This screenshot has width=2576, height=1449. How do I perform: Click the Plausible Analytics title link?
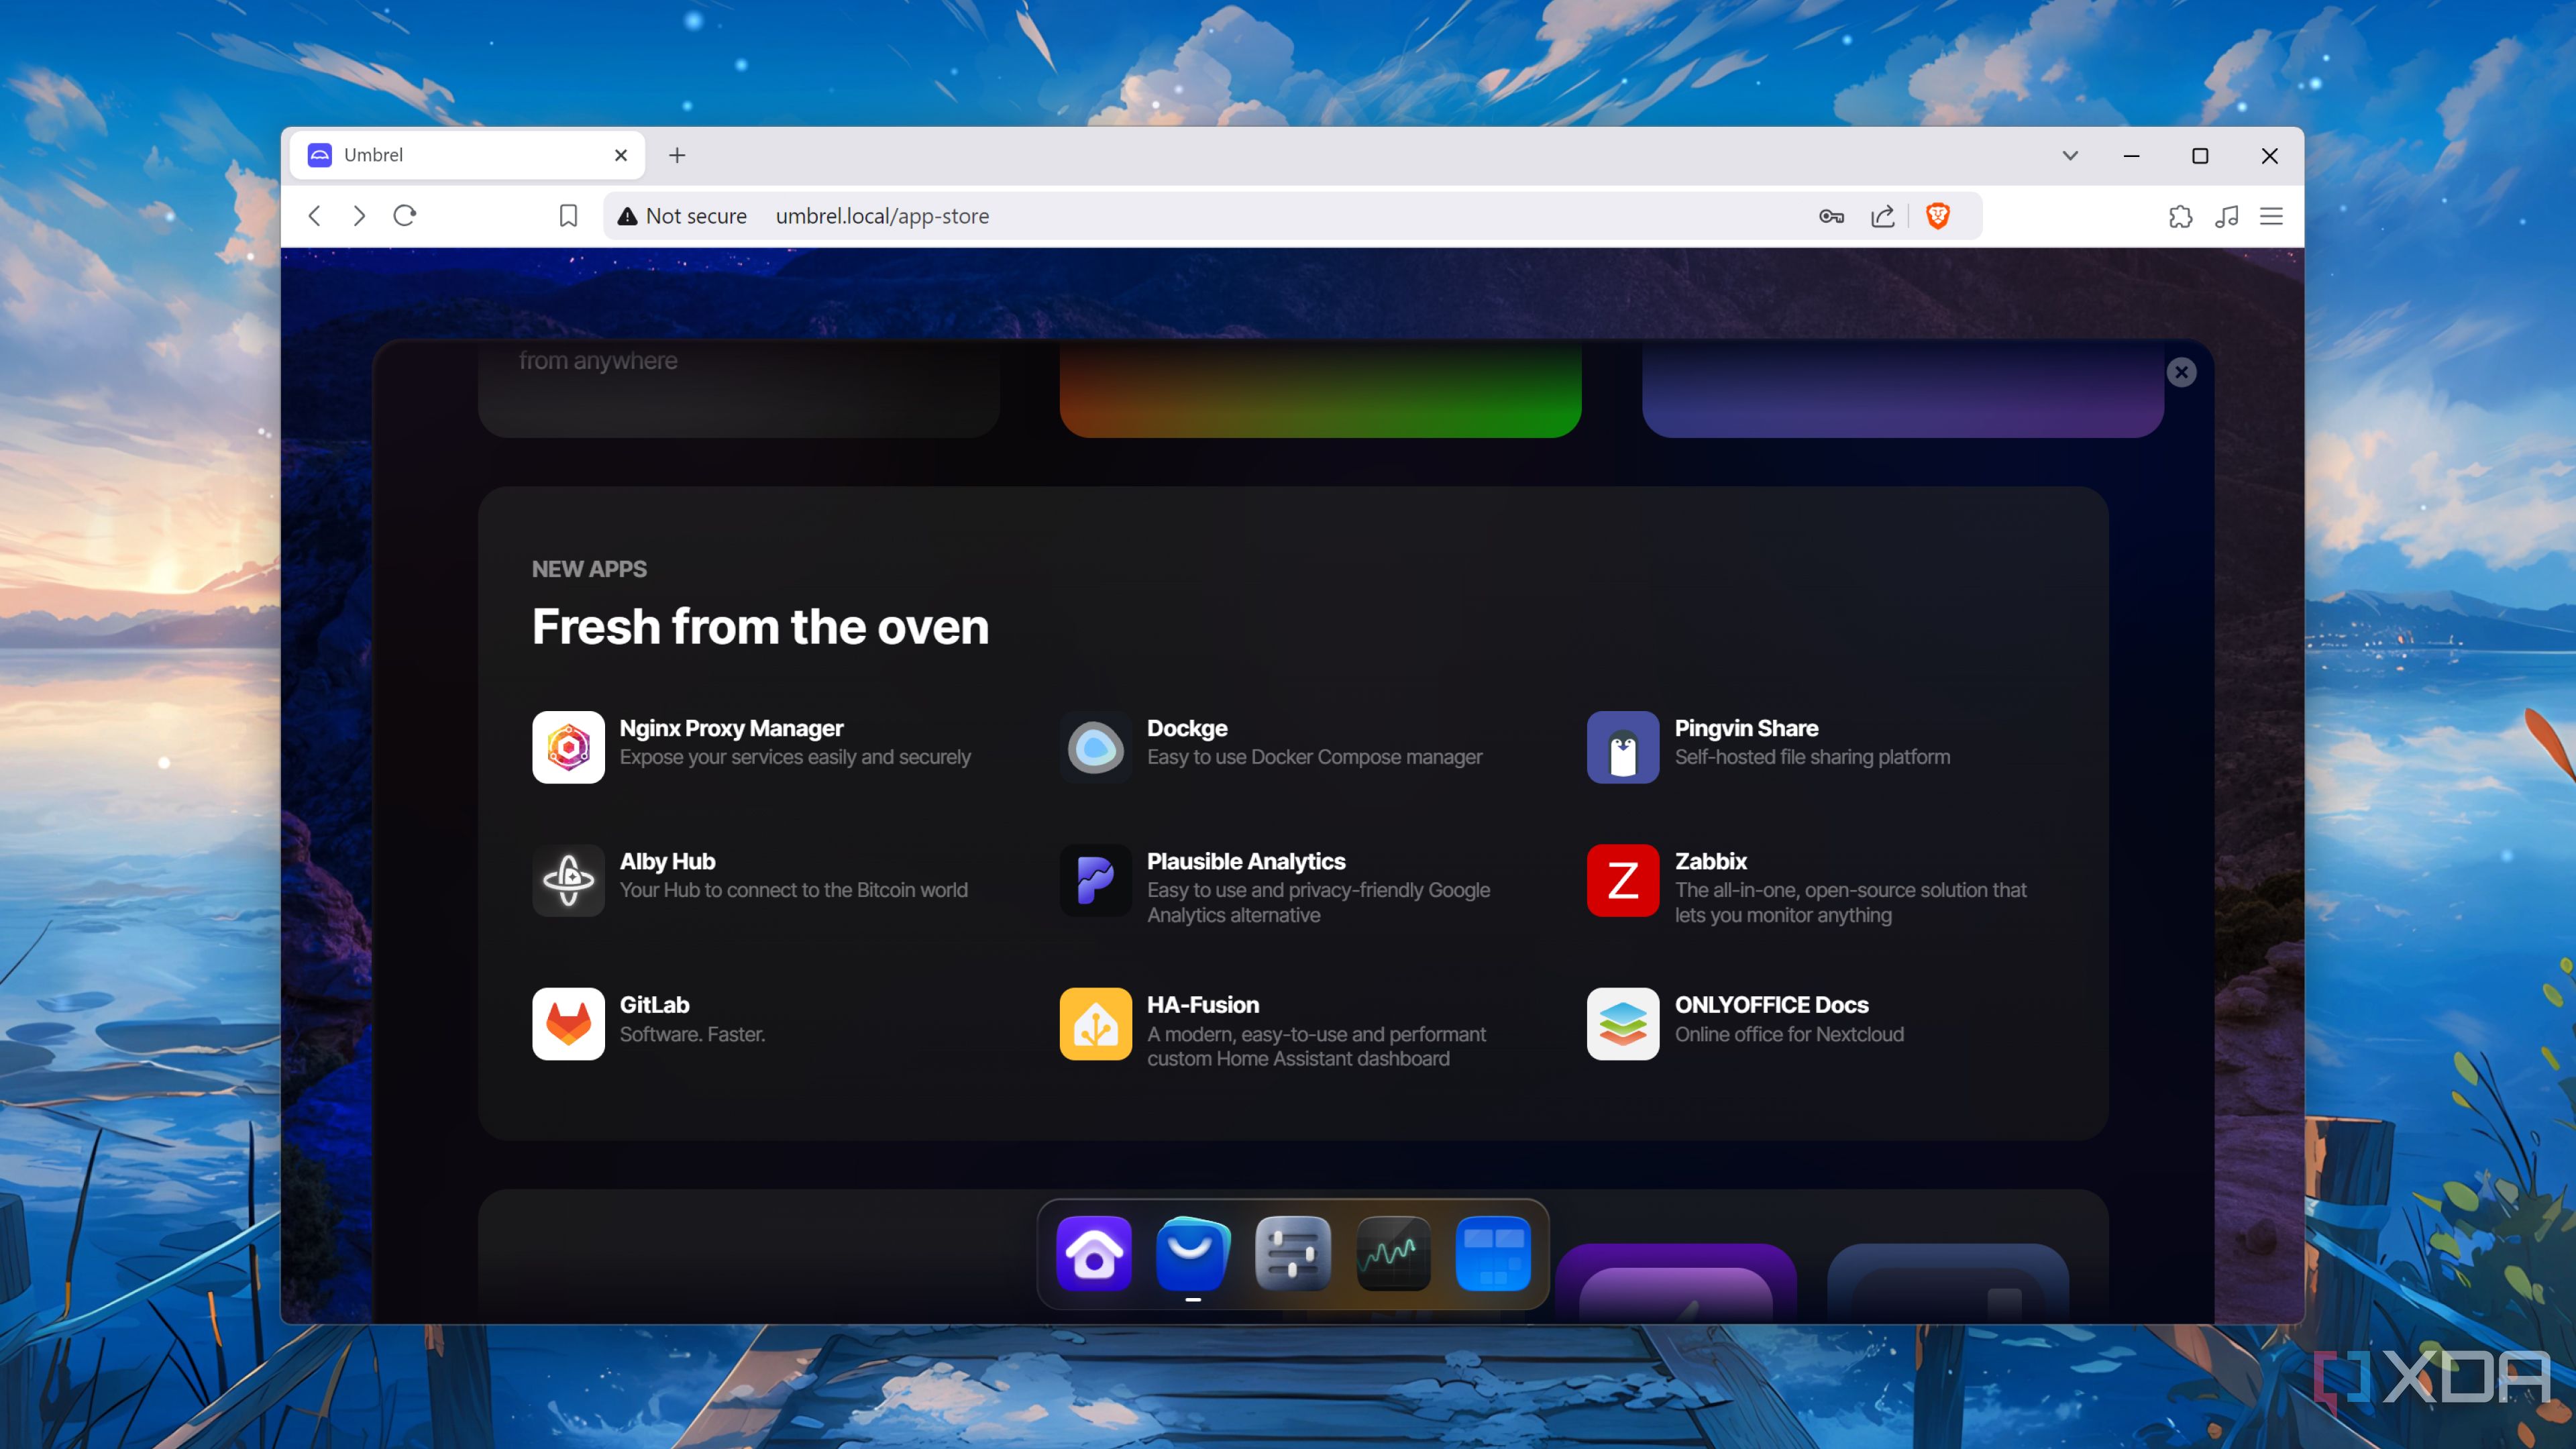coord(1245,861)
